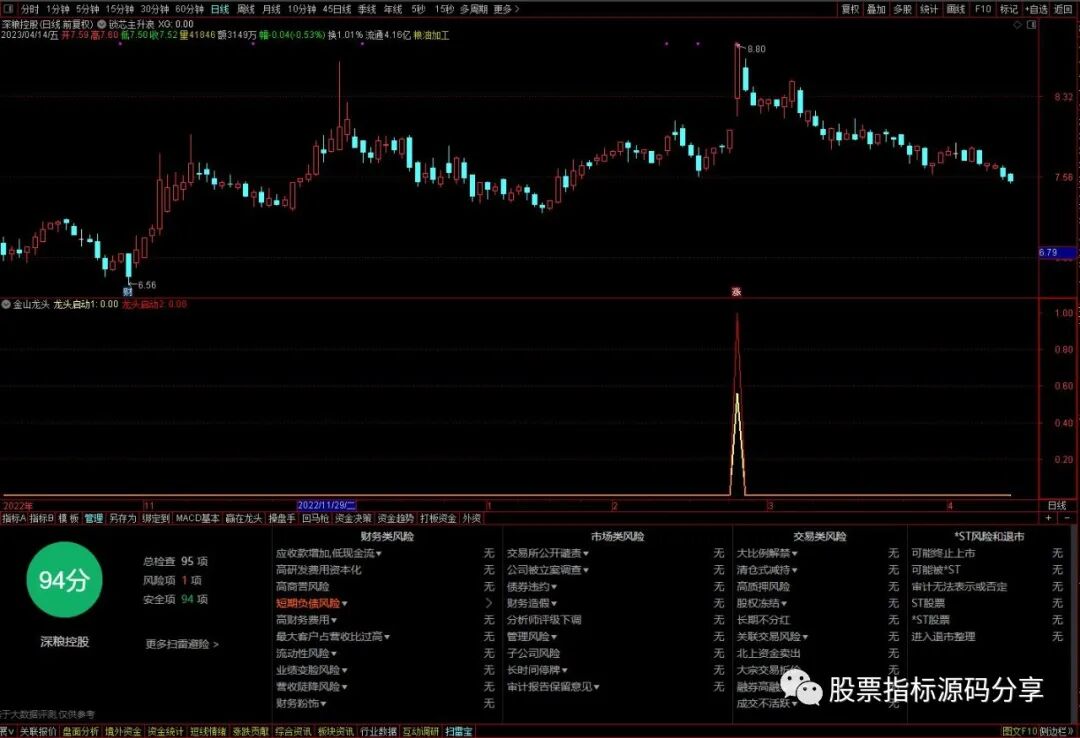The width and height of the screenshot is (1080, 738).
Task: Click the diamond icon above the price axis
Action: tap(1018, 25)
